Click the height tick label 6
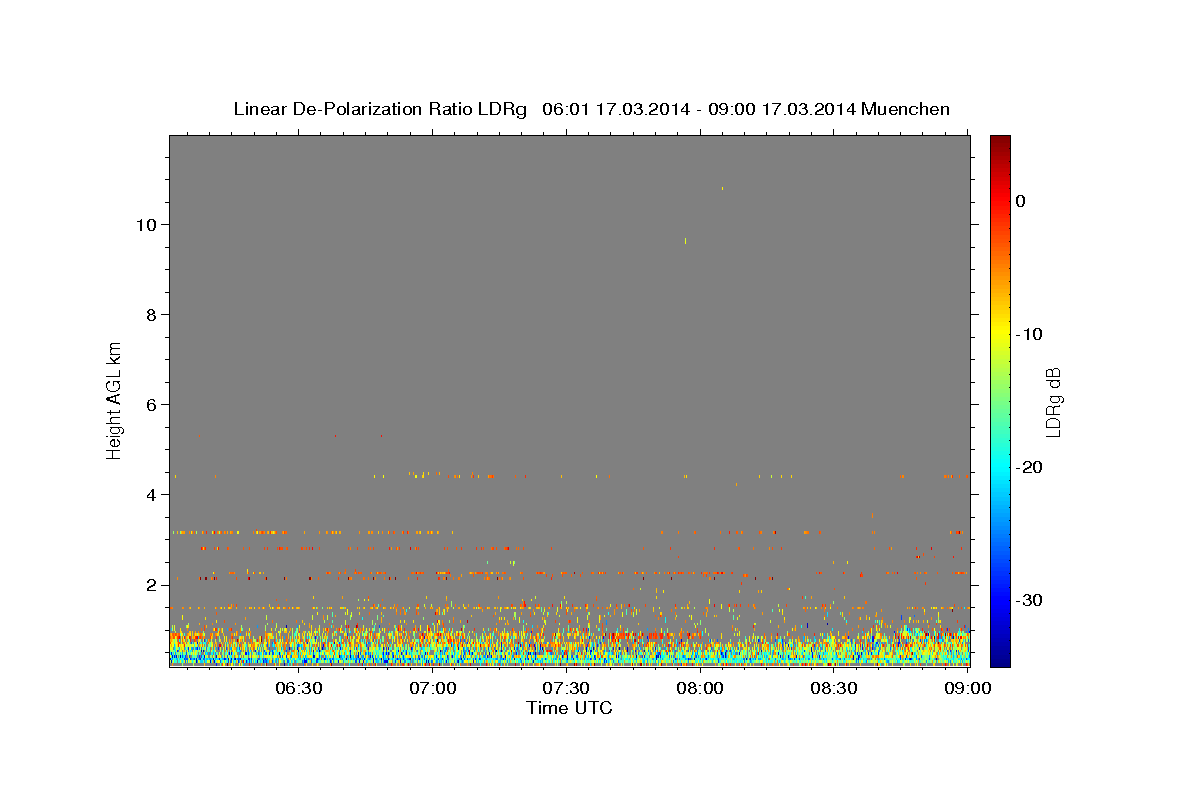 click(x=150, y=404)
